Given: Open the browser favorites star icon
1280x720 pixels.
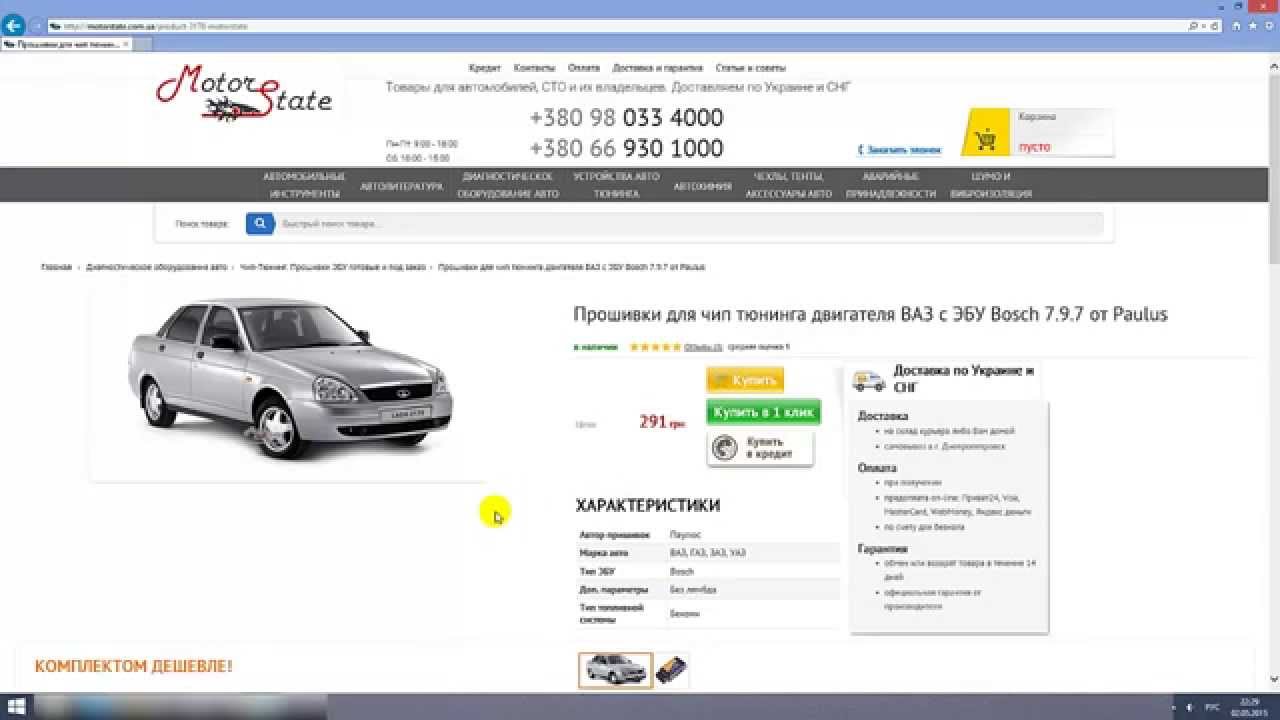Looking at the screenshot, I should 1253,26.
